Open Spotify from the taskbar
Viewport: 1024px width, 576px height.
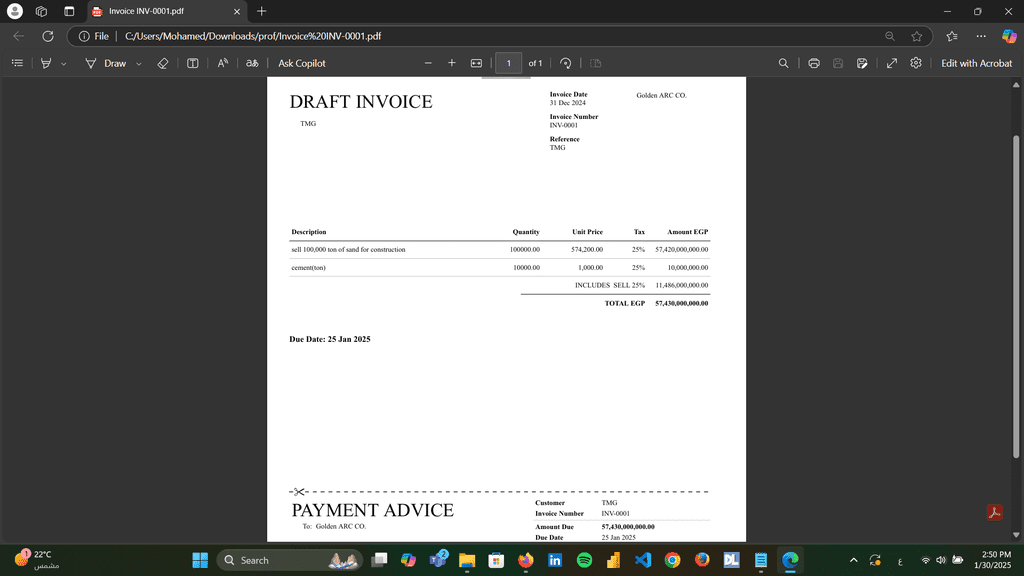click(x=584, y=560)
